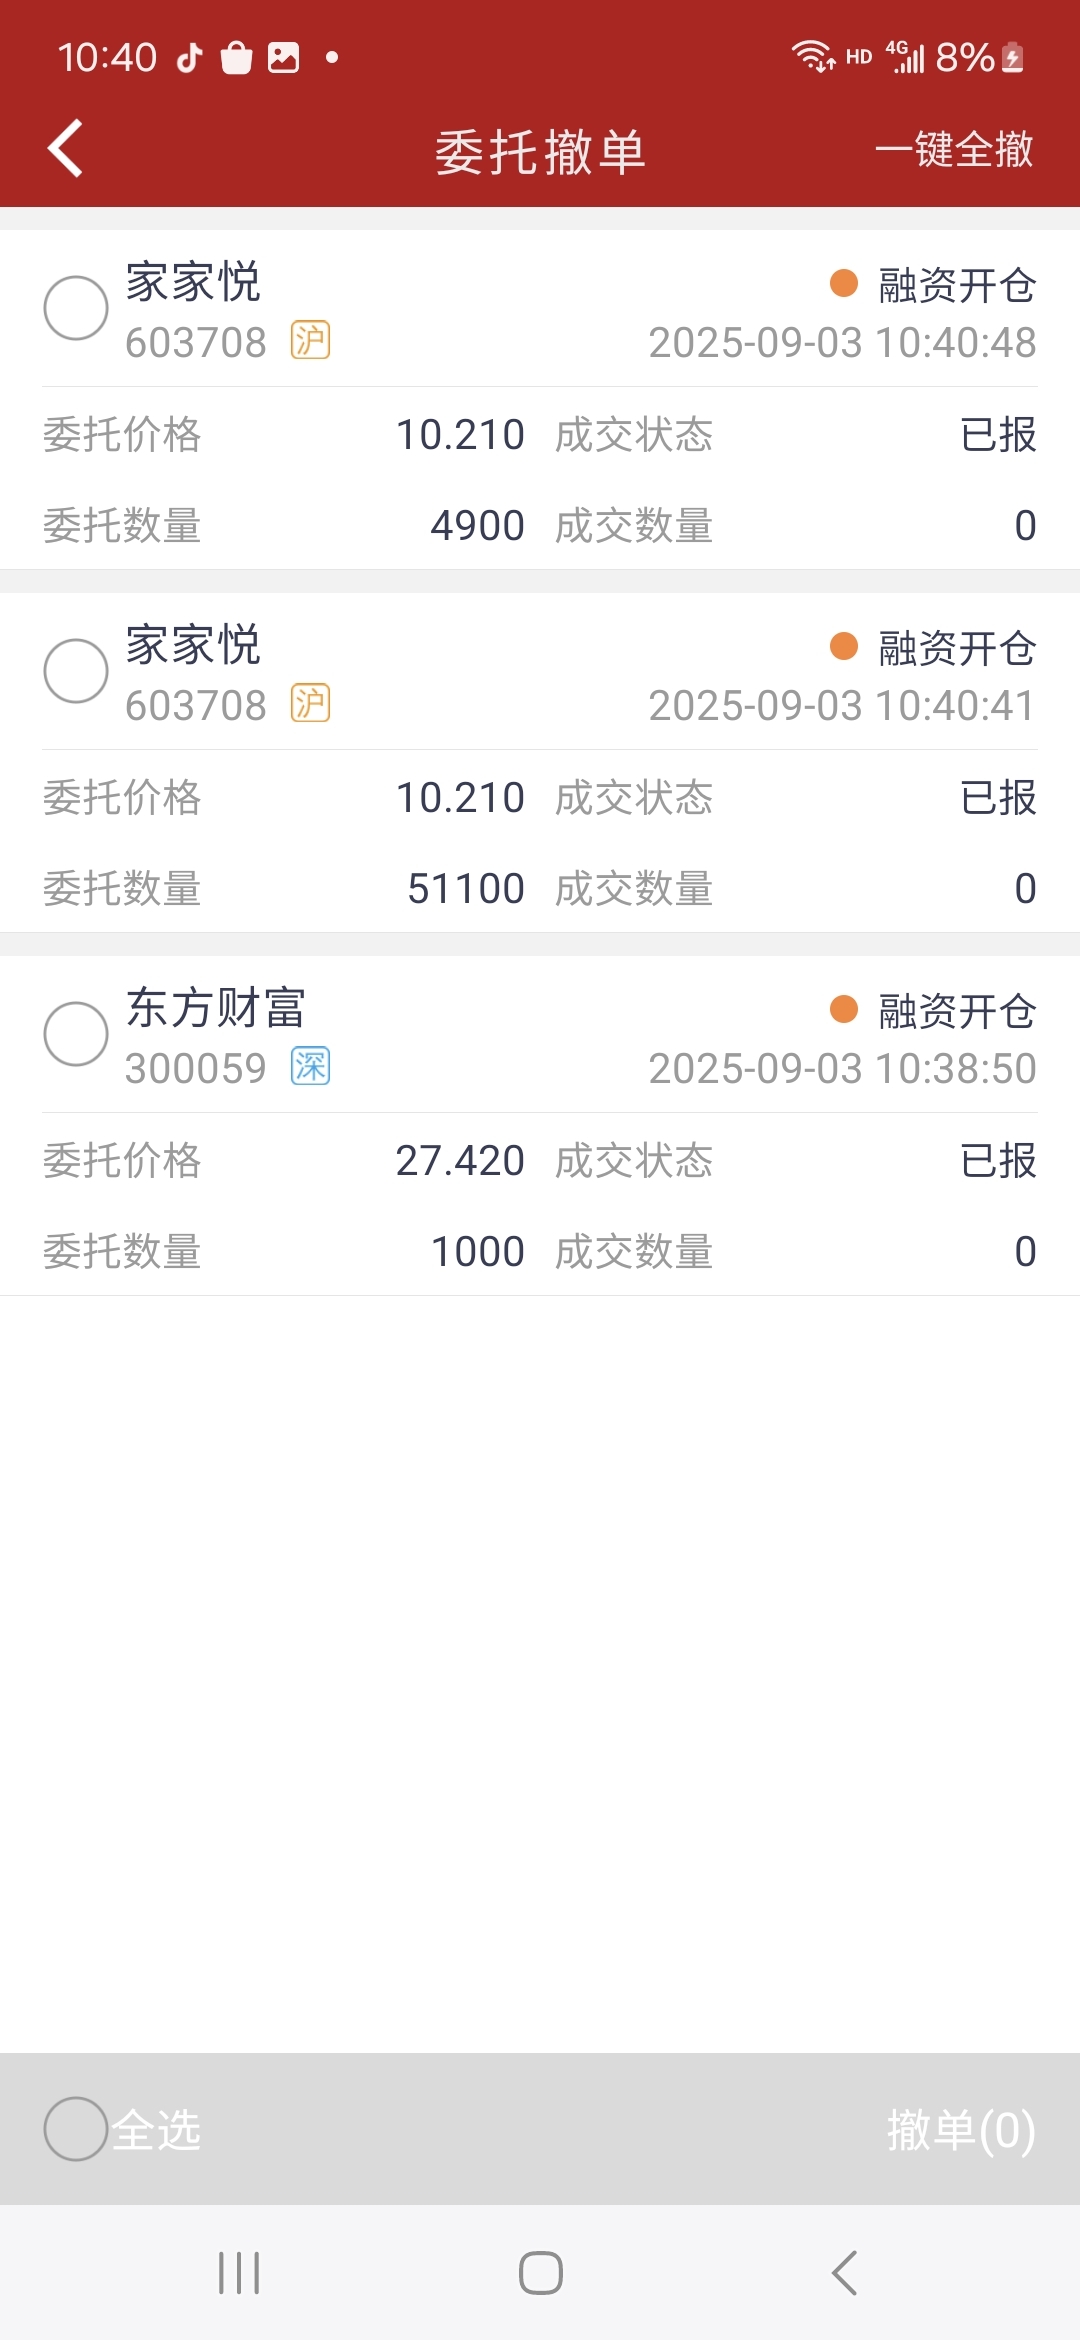Open Android recent apps navigation button
The image size is (1080, 2340).
(239, 2273)
